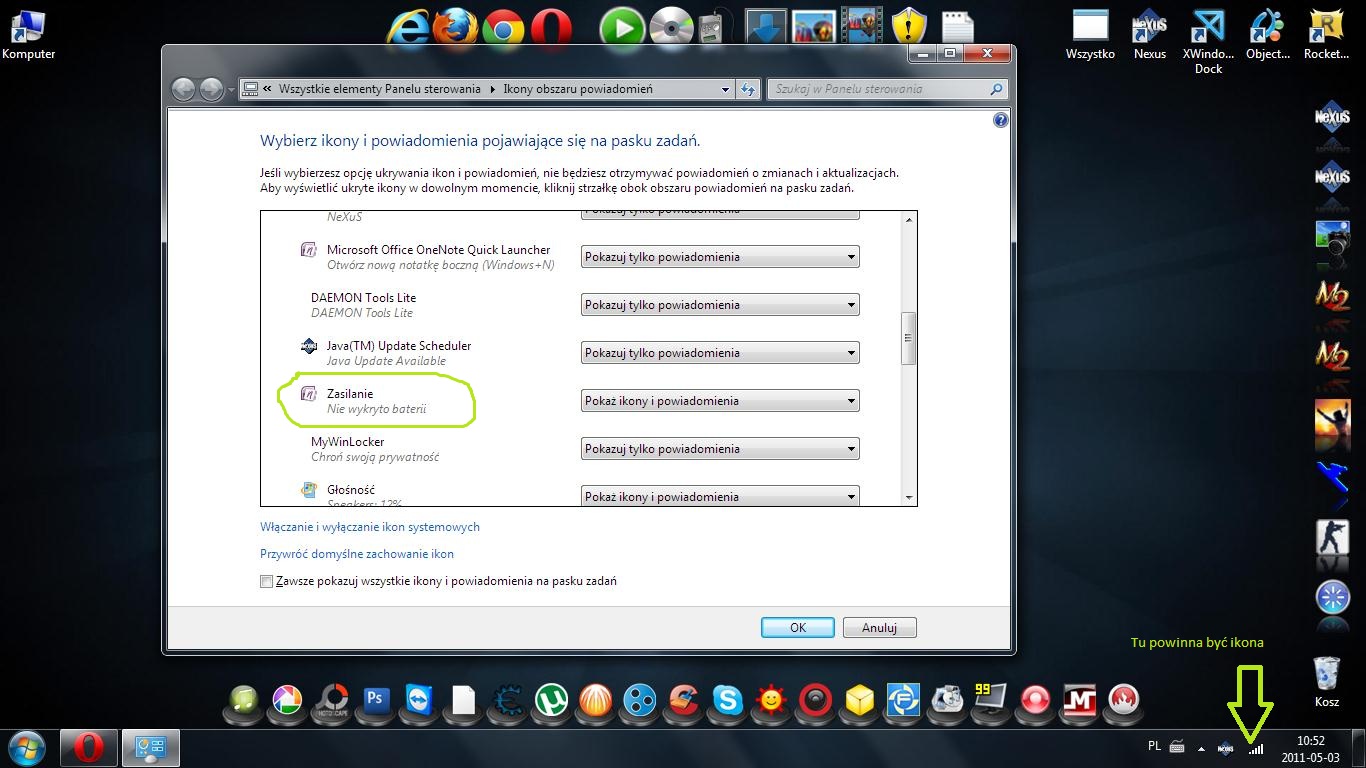Click the back navigation arrow
The image size is (1366, 768).
click(x=184, y=90)
